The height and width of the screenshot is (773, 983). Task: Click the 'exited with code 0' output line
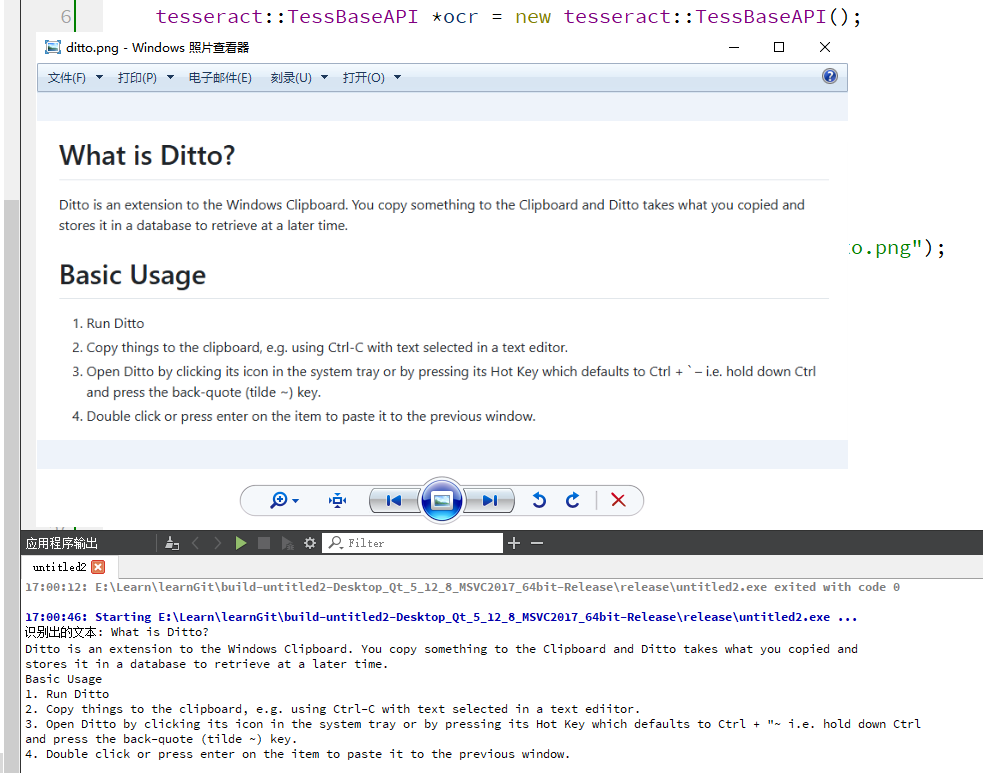pos(463,587)
